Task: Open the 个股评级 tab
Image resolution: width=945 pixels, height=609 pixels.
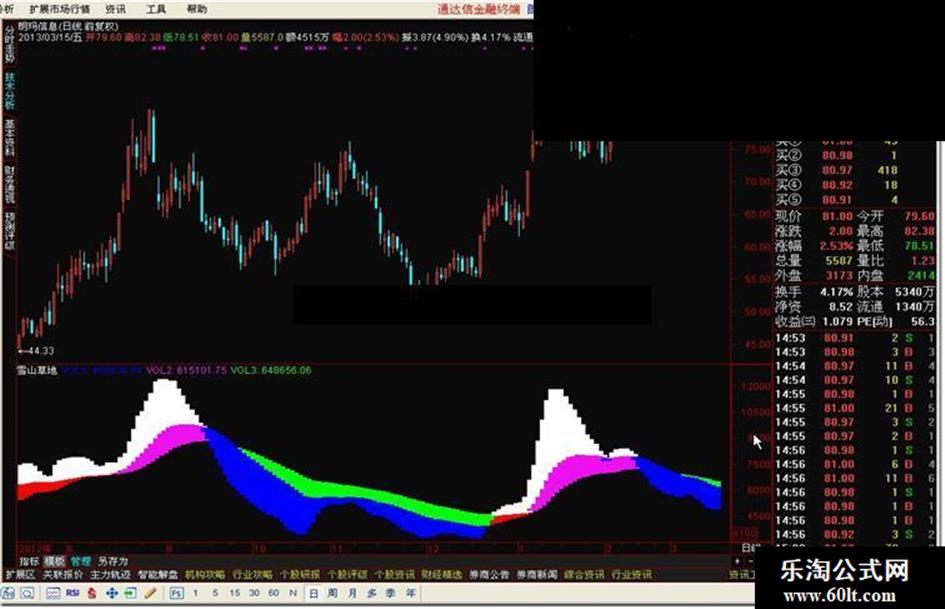Action: click(x=347, y=575)
